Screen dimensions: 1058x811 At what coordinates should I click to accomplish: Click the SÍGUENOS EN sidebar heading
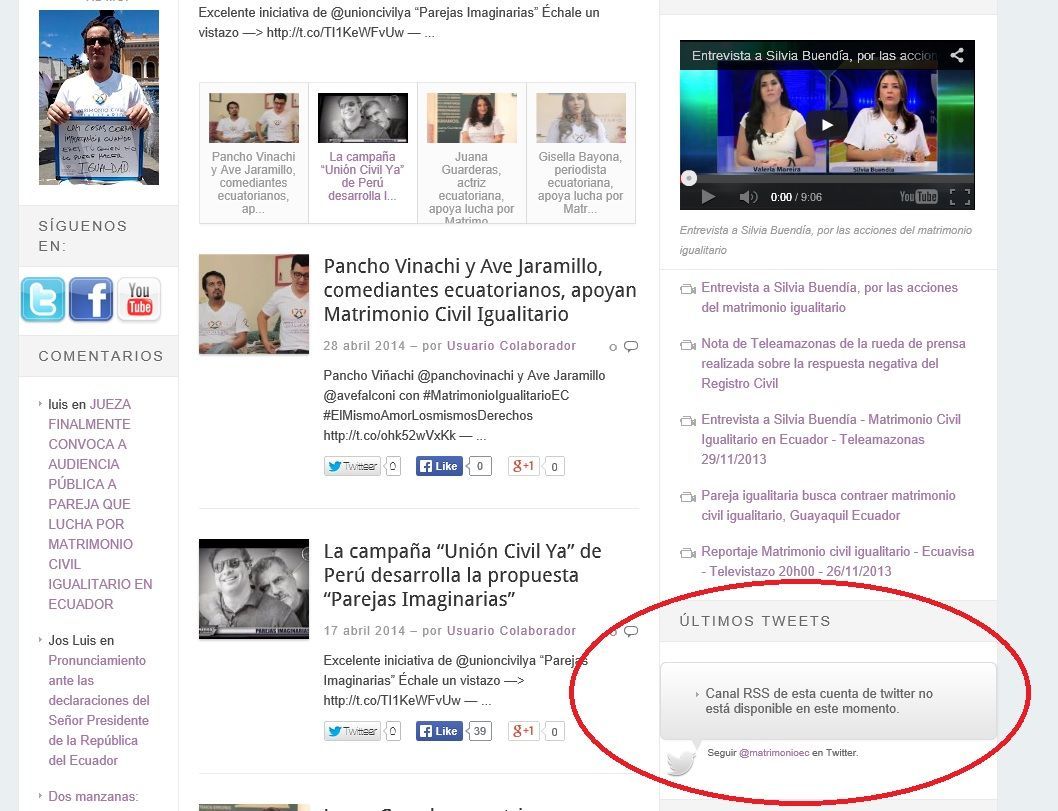(83, 235)
